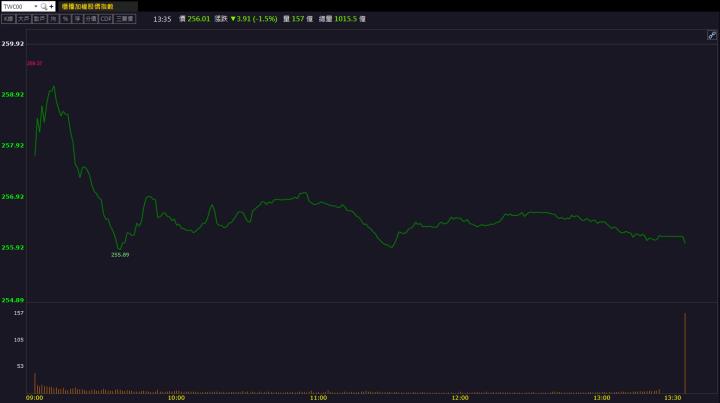Viewport: 720px width, 403px height.
Task: Click the 259.92 label on the price axis
Action: pos(12,44)
